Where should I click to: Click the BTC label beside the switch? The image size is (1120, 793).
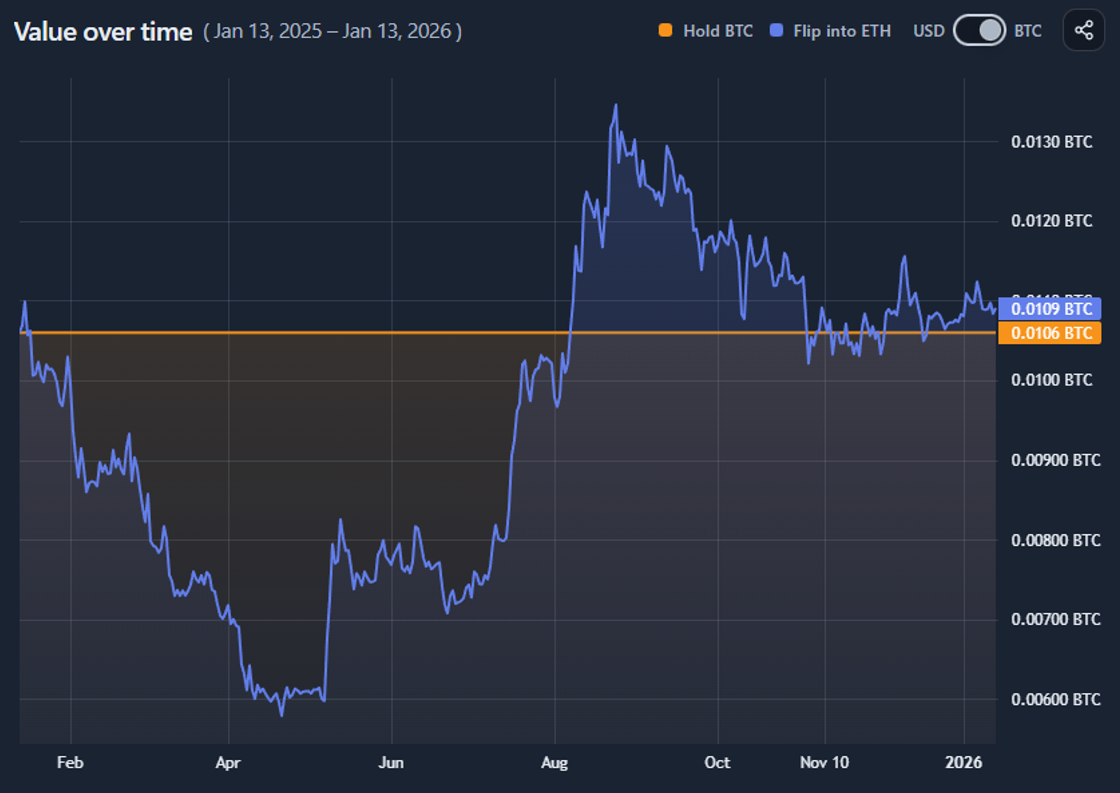(x=1028, y=31)
